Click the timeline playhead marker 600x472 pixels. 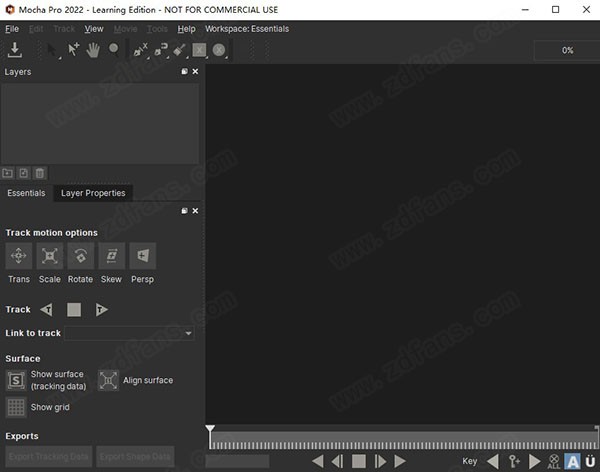coord(210,430)
